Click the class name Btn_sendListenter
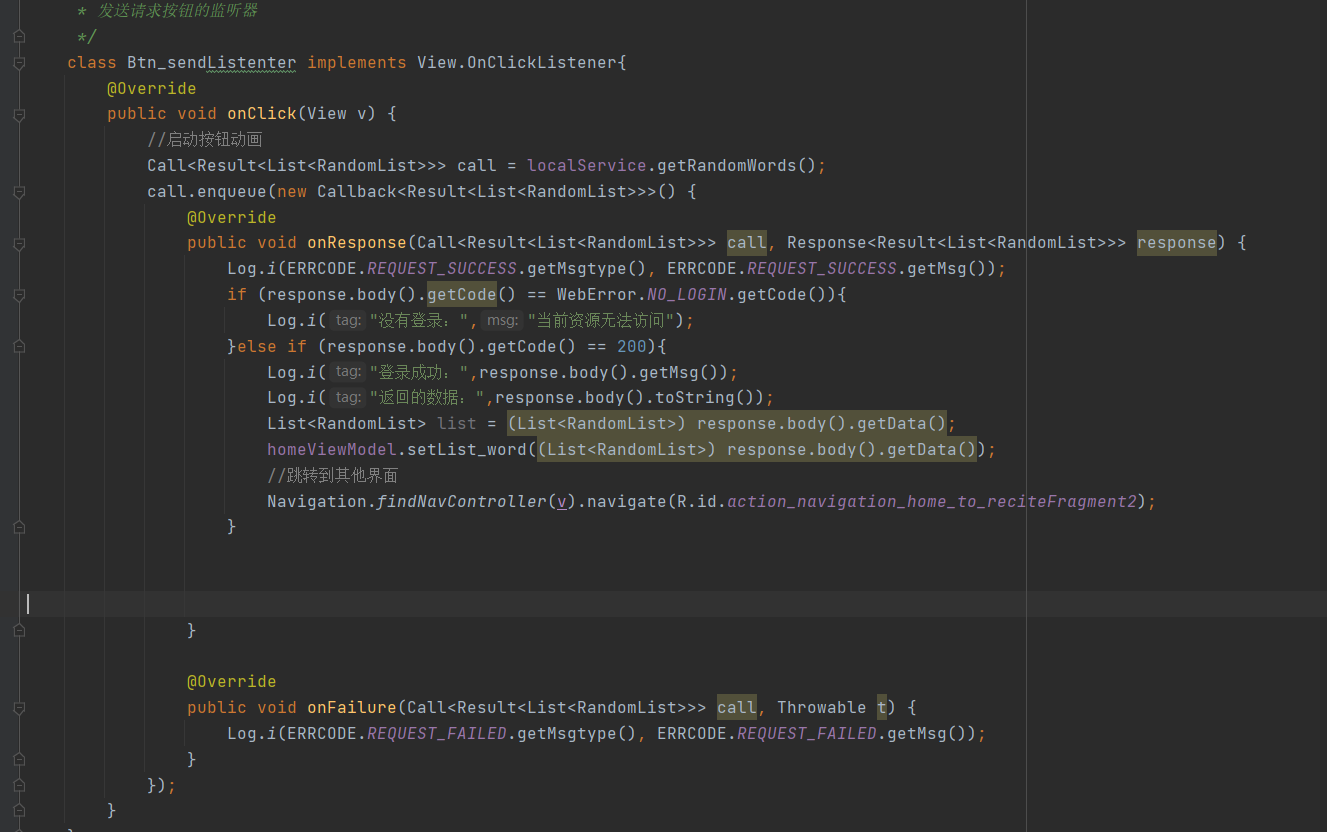This screenshot has height=832, width=1327. click(211, 63)
